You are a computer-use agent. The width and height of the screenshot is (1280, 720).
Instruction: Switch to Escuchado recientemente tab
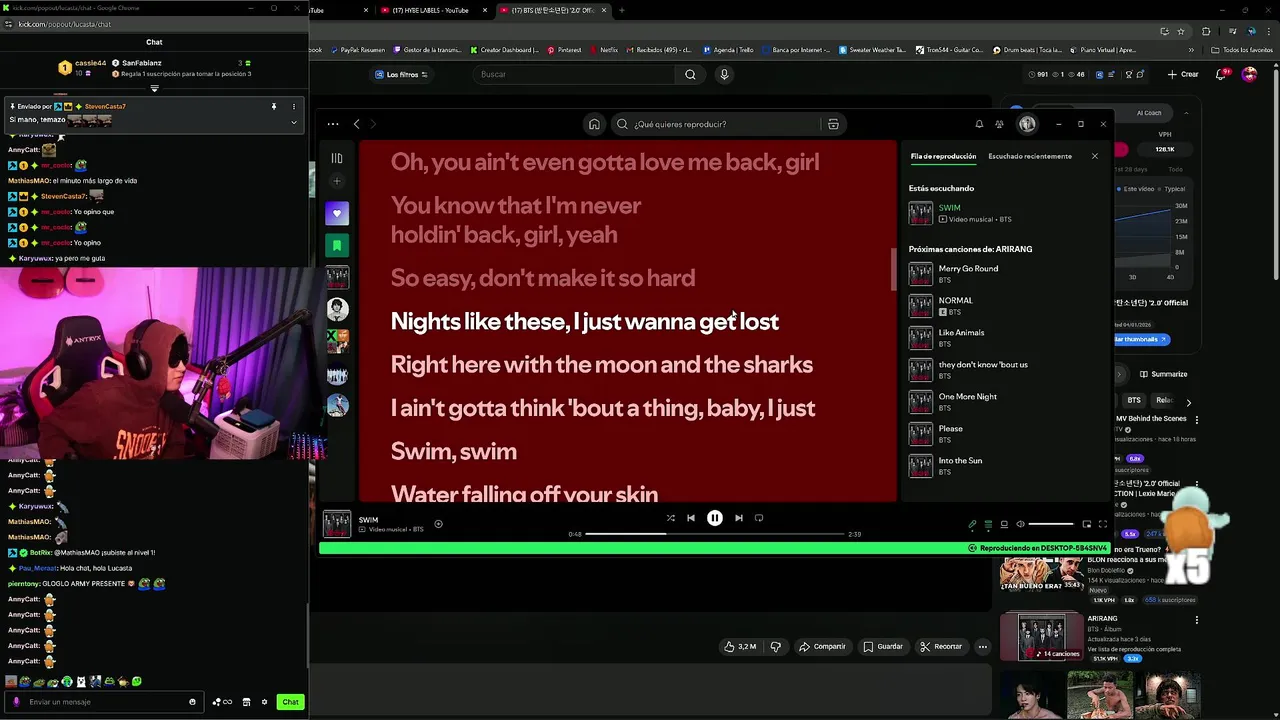pos(1030,156)
